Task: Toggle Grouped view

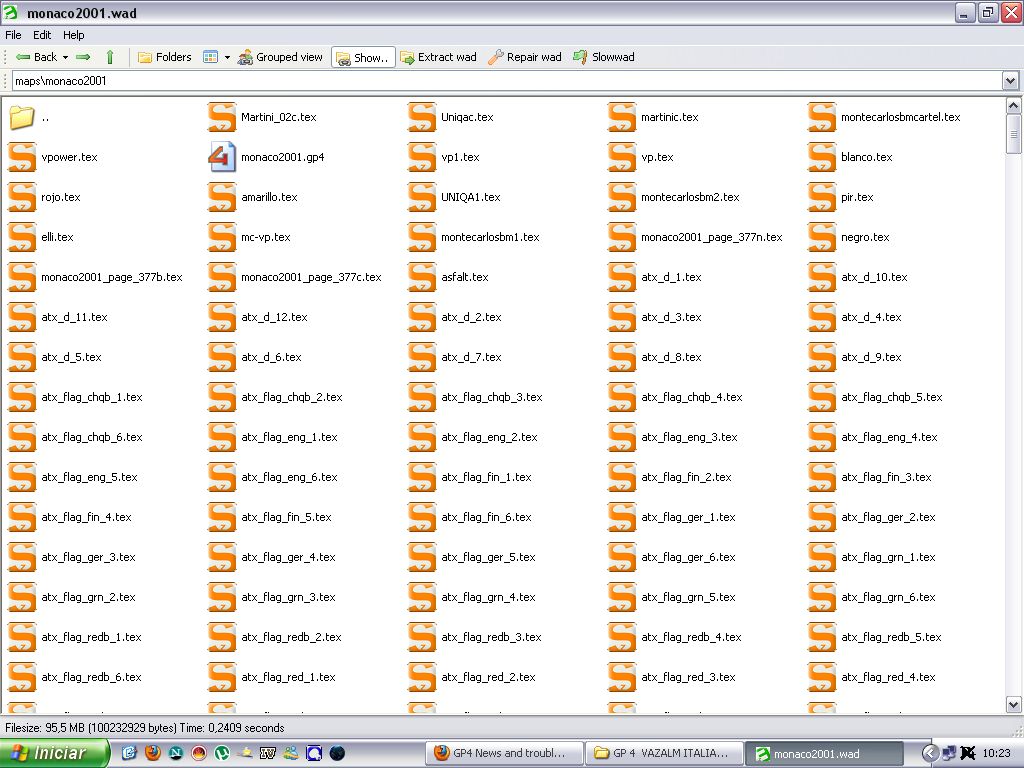Action: pyautogui.click(x=280, y=57)
